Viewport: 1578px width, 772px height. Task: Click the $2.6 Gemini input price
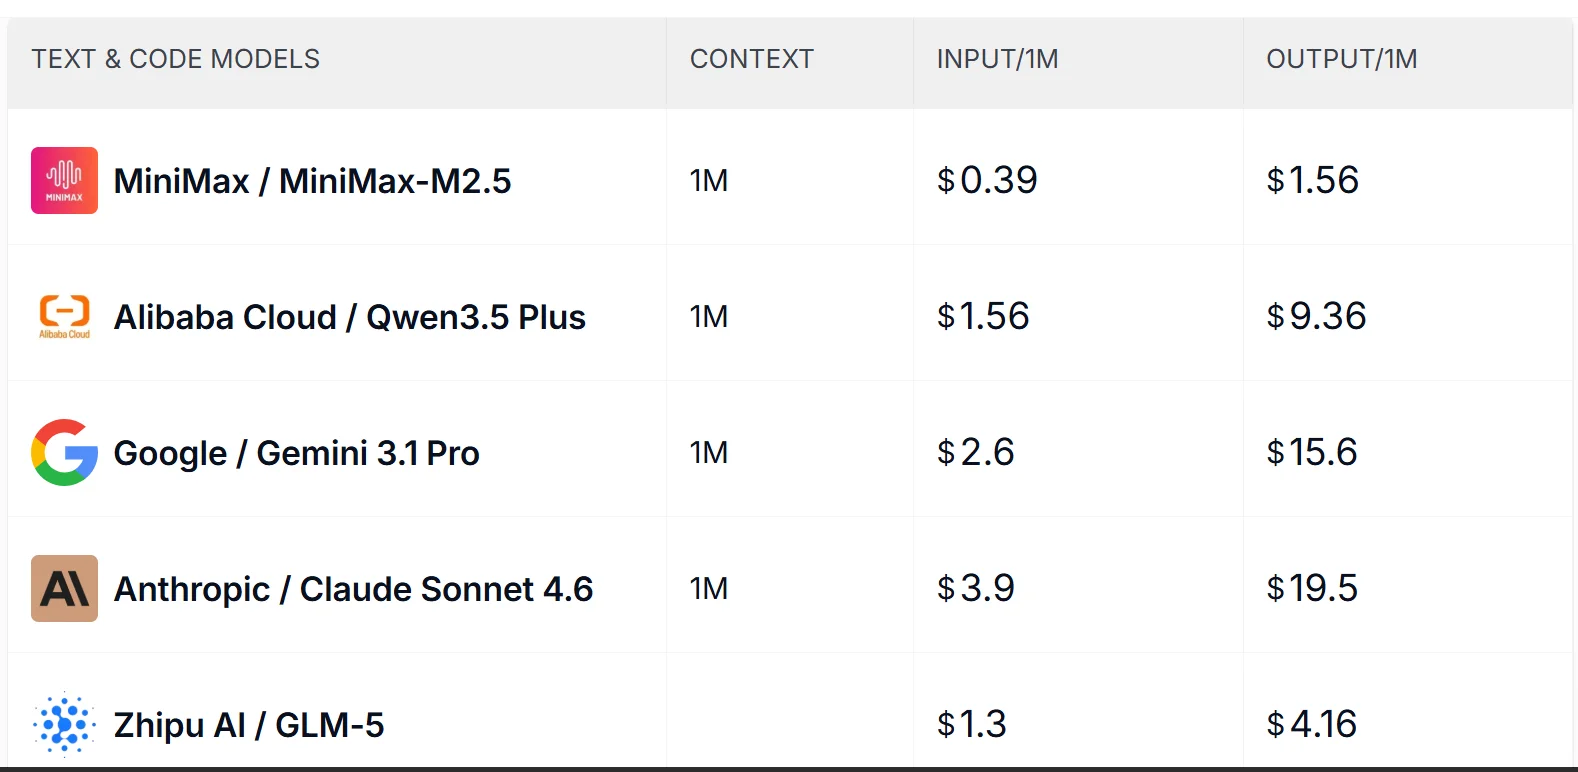tap(975, 452)
